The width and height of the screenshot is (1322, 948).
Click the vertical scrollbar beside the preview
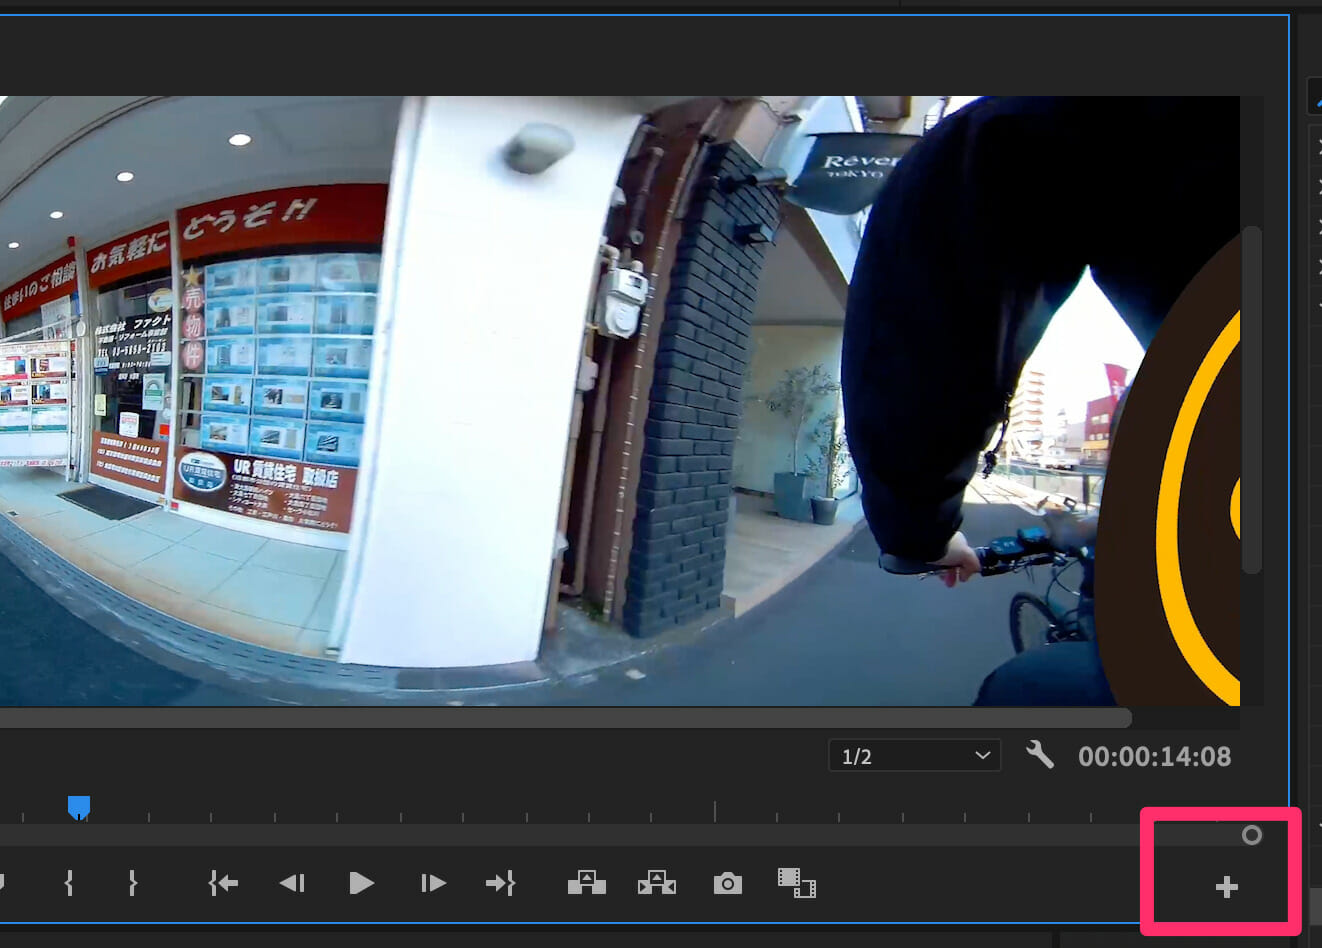click(x=1251, y=400)
